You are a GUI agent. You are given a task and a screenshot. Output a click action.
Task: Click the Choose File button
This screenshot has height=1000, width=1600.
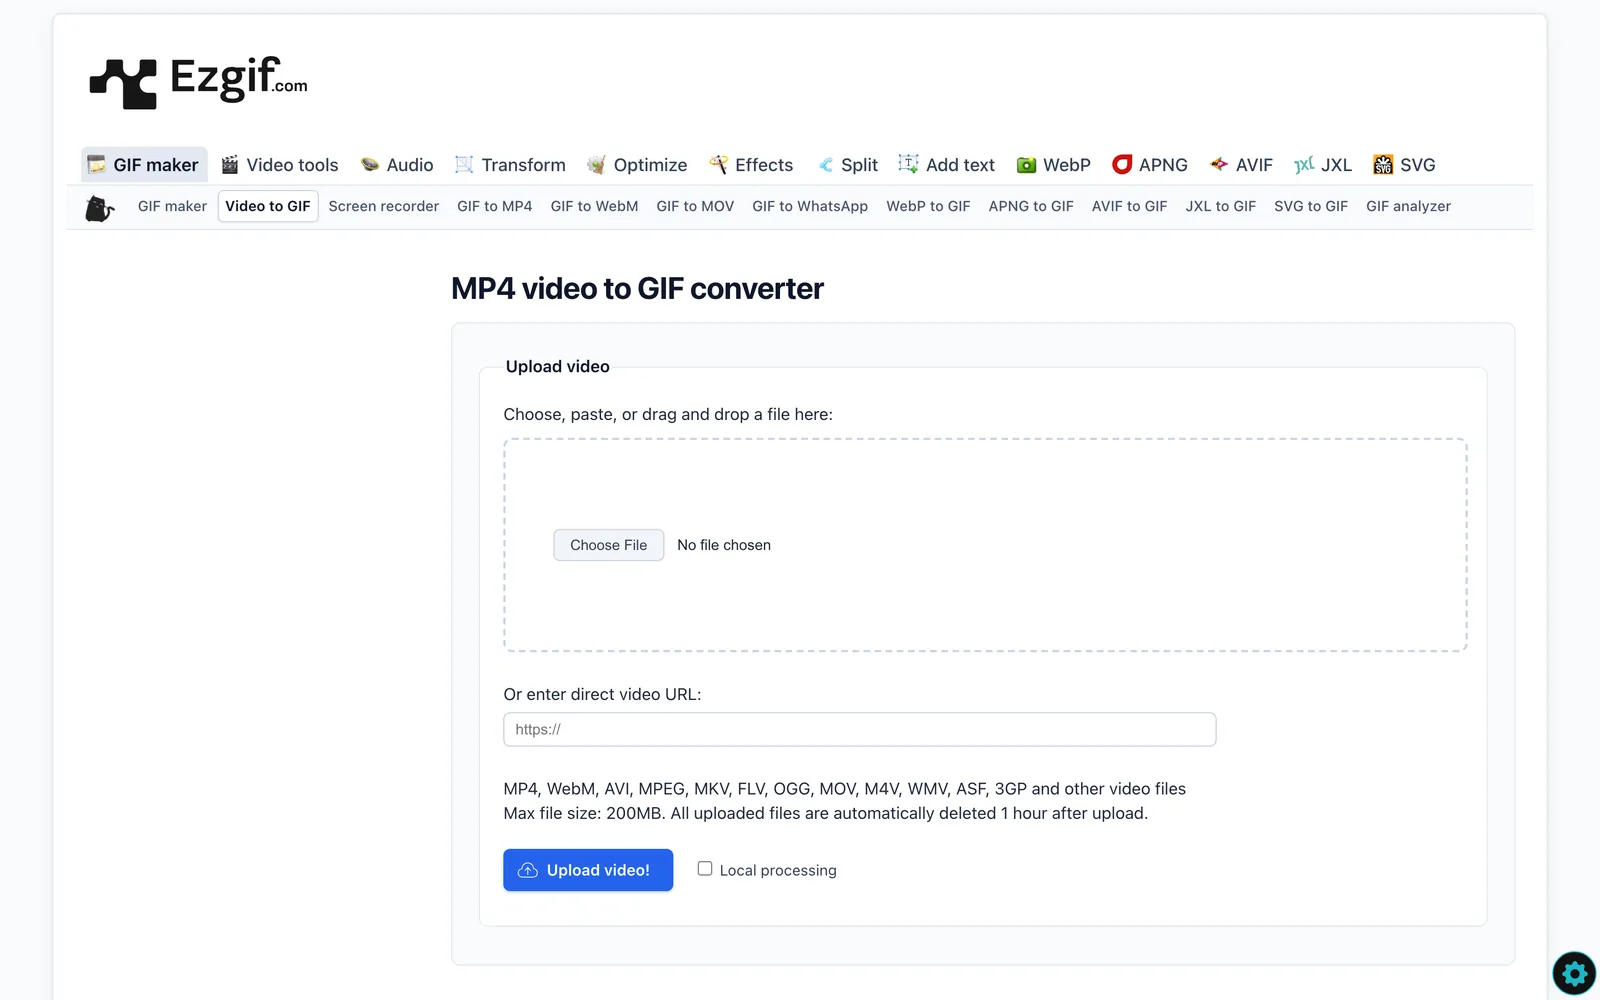coord(609,545)
